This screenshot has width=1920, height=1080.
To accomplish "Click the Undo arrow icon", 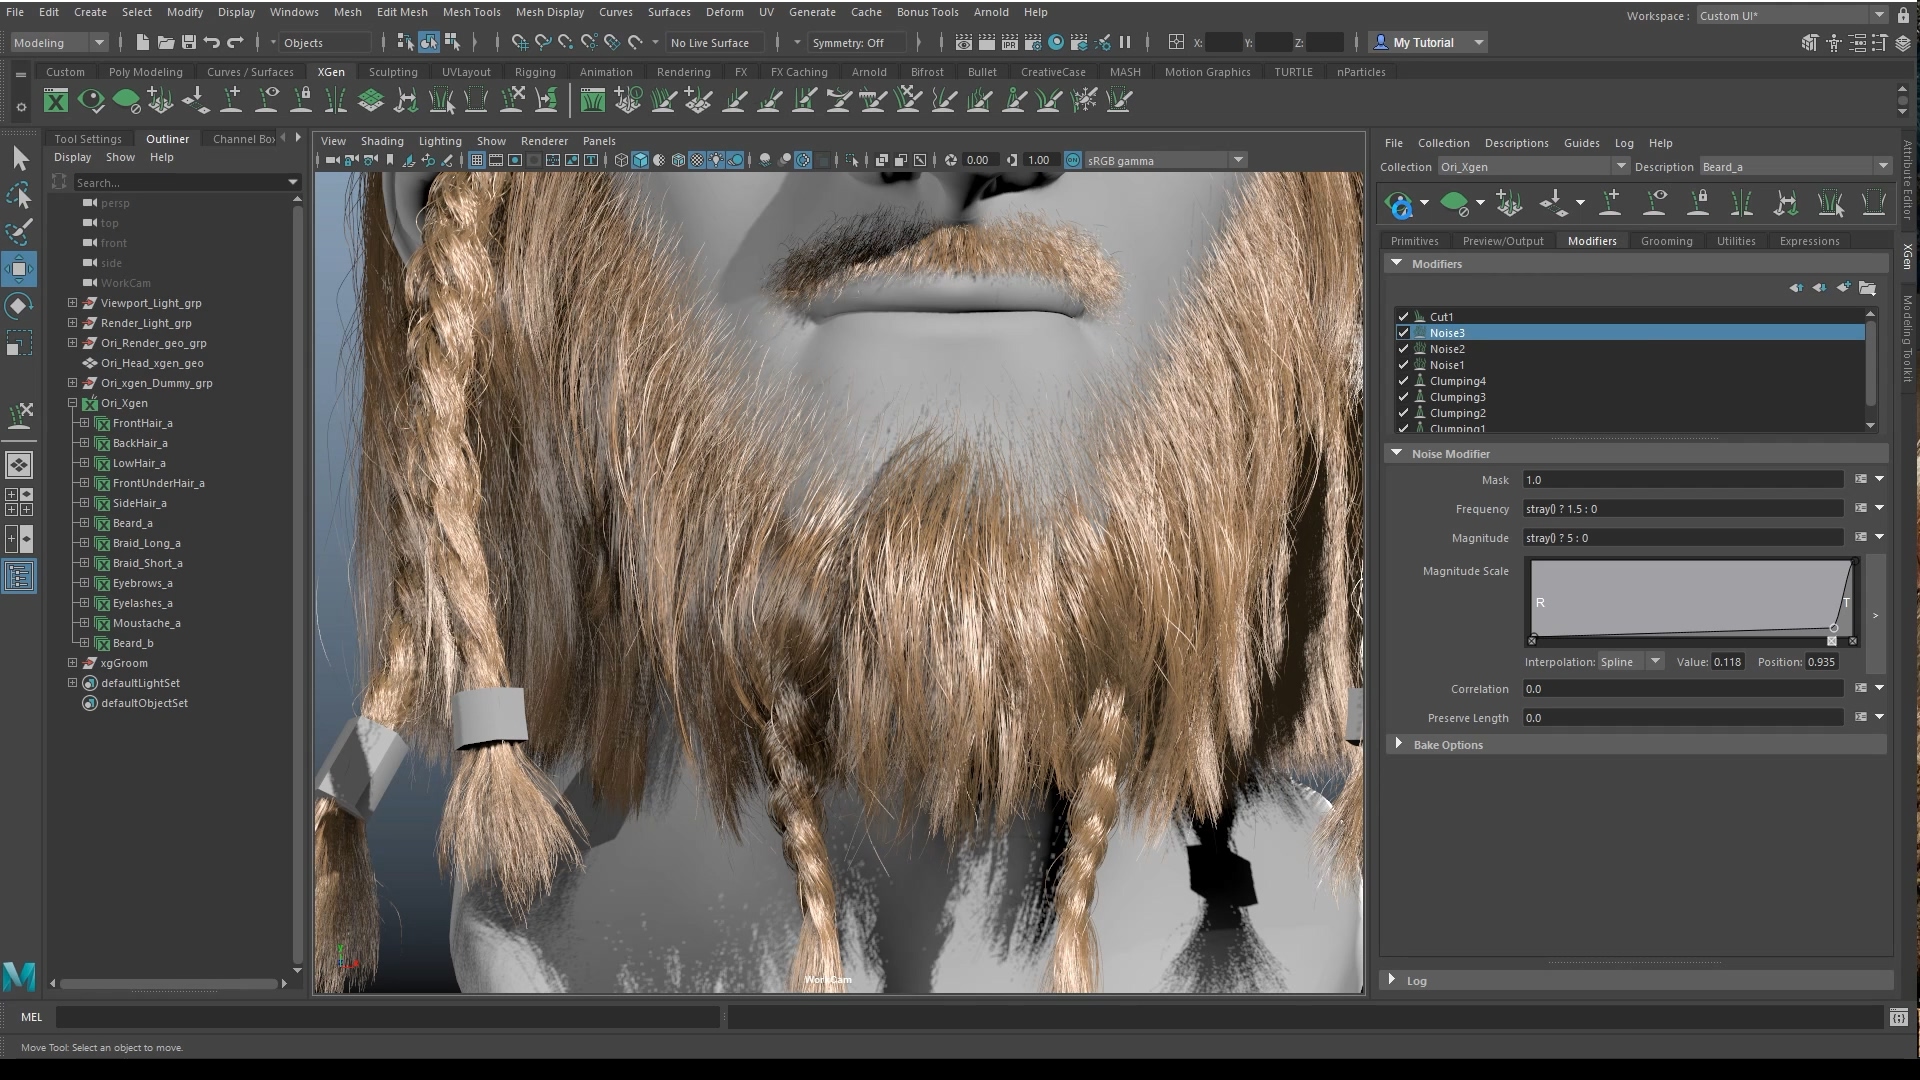I will point(211,42).
